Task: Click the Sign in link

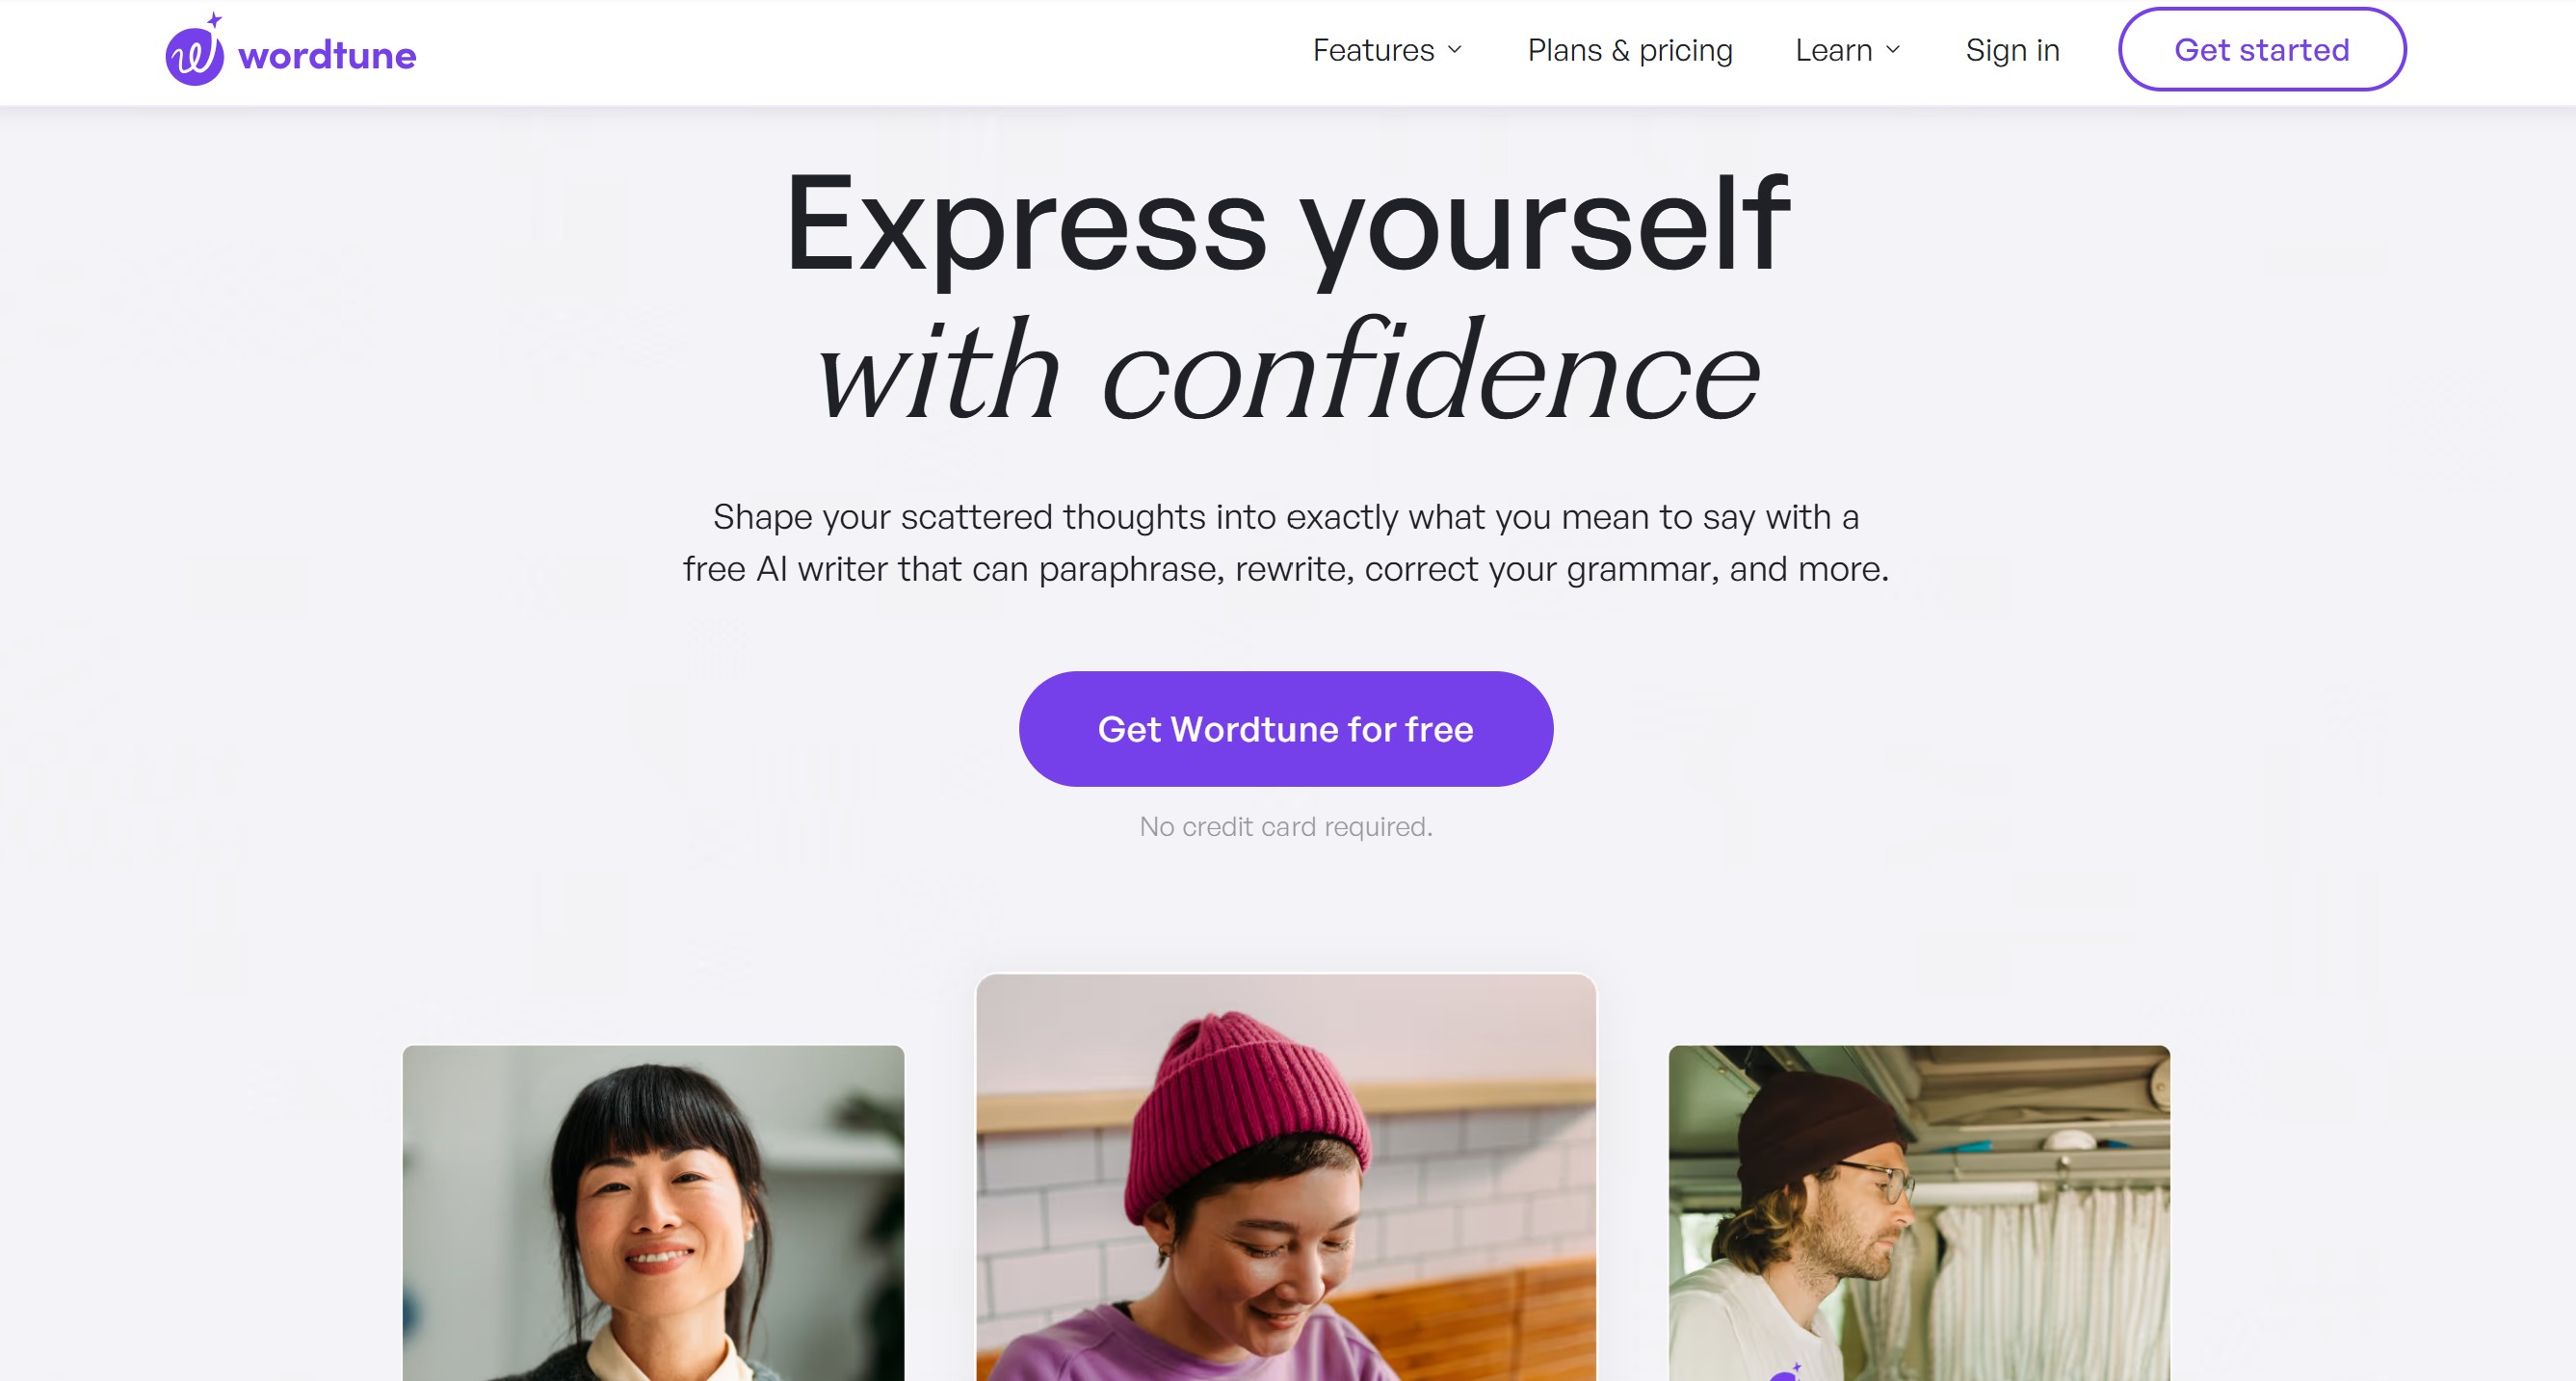Action: 2012,50
